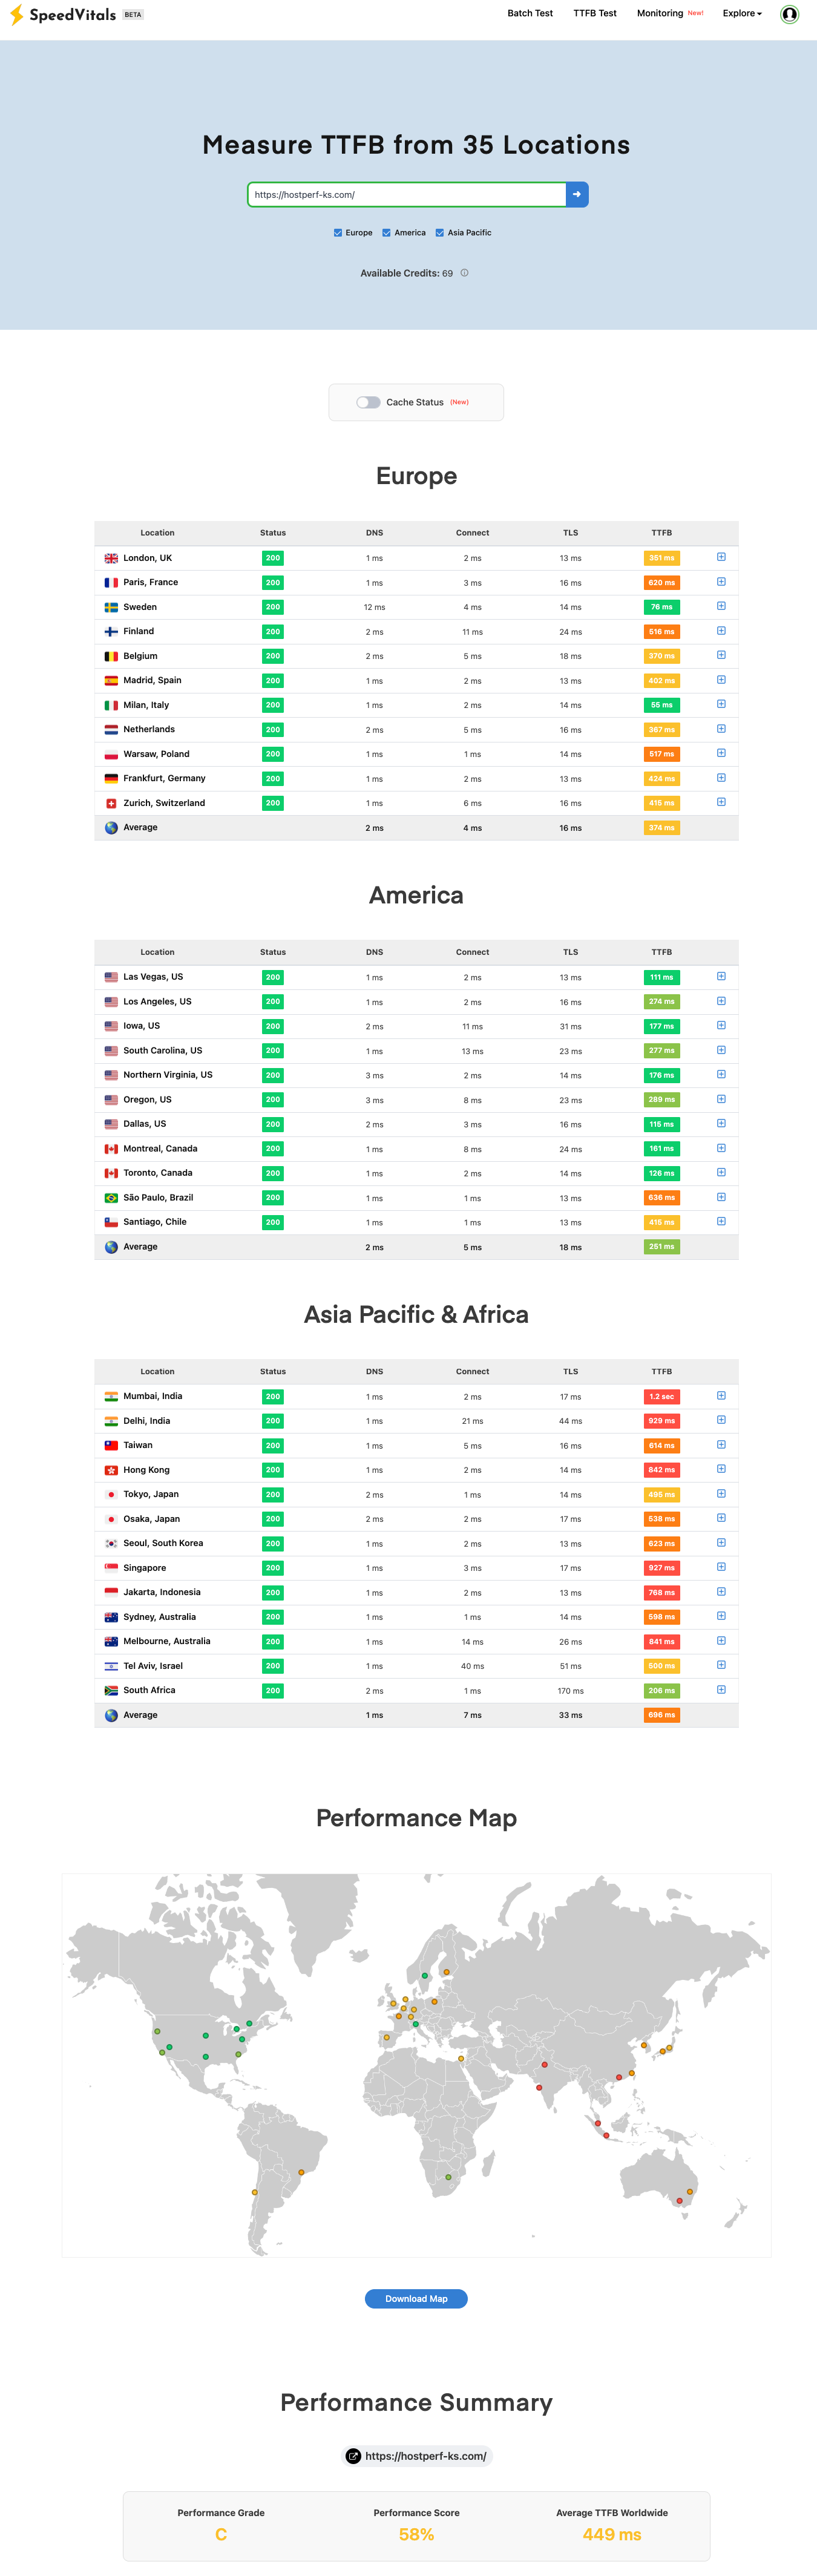Viewport: 817px width, 2576px height.
Task: Open the Monitoring menu item
Action: click(x=660, y=14)
